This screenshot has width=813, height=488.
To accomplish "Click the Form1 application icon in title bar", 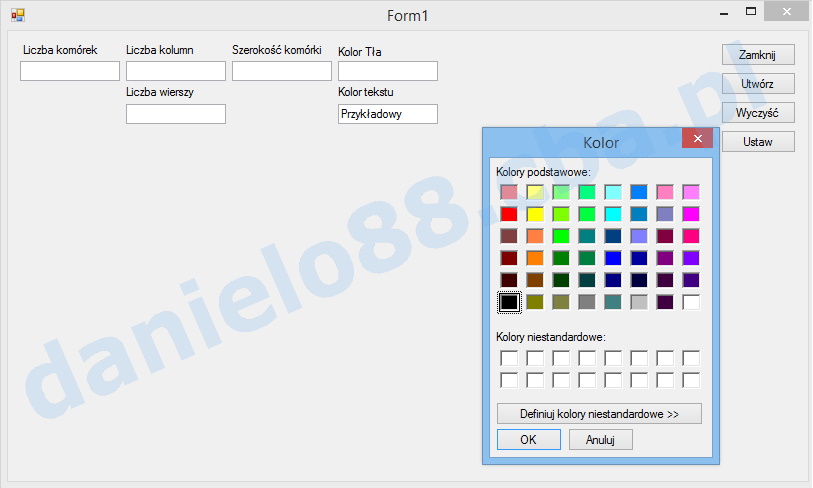I will [x=17, y=15].
